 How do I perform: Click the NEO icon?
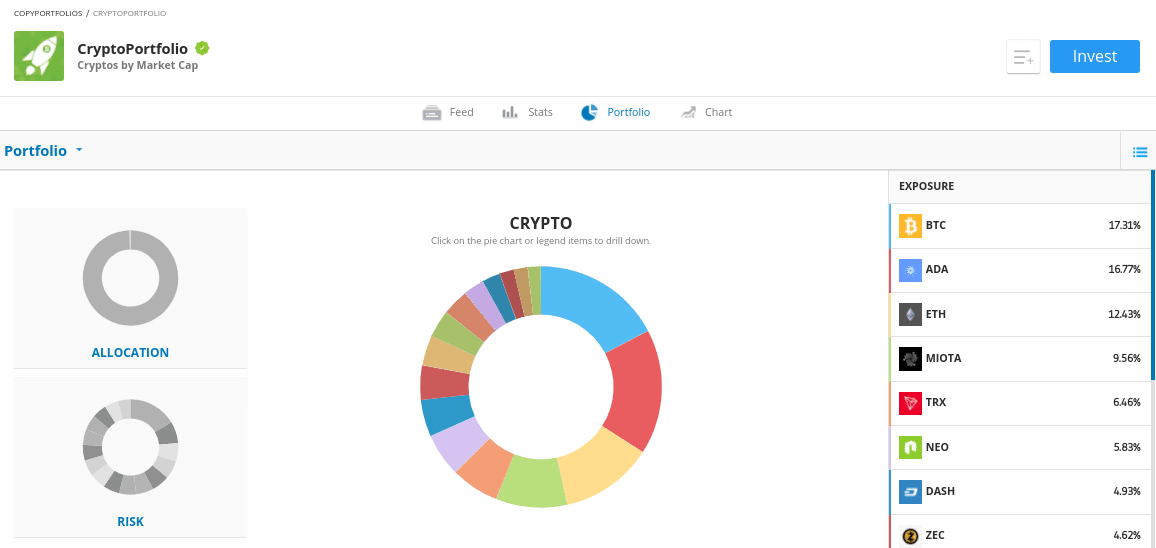tap(910, 447)
